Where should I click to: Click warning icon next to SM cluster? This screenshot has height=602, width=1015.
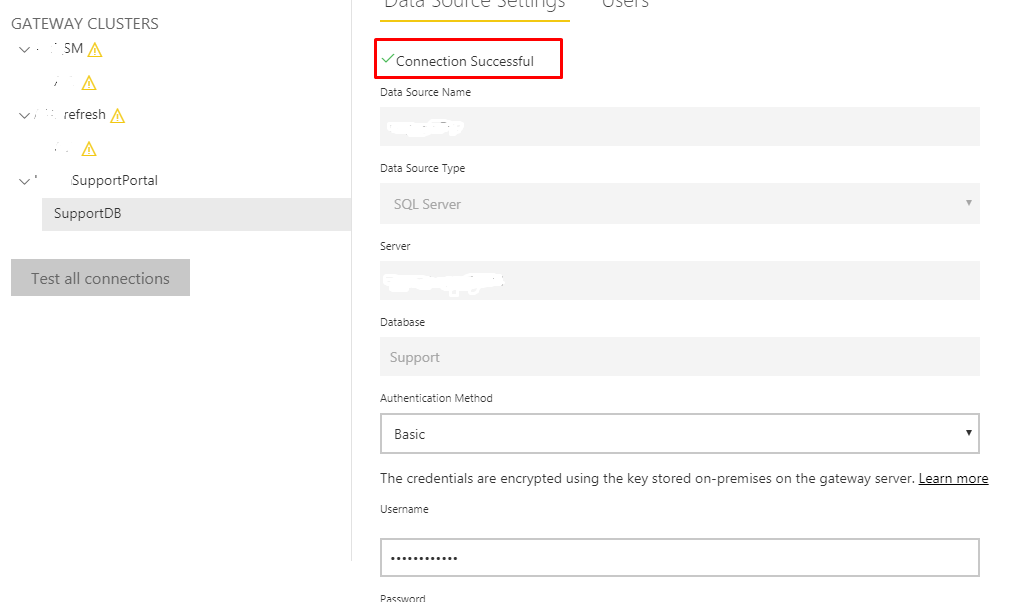pos(95,50)
